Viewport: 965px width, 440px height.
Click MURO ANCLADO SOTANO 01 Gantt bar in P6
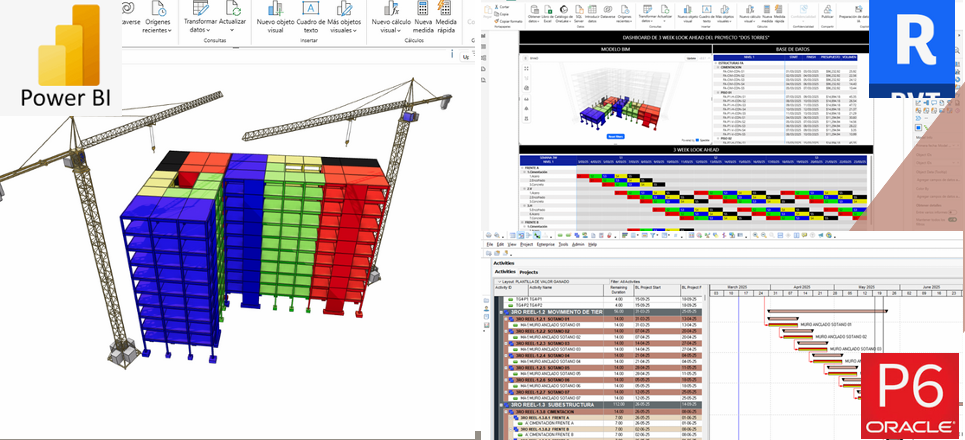[783, 325]
